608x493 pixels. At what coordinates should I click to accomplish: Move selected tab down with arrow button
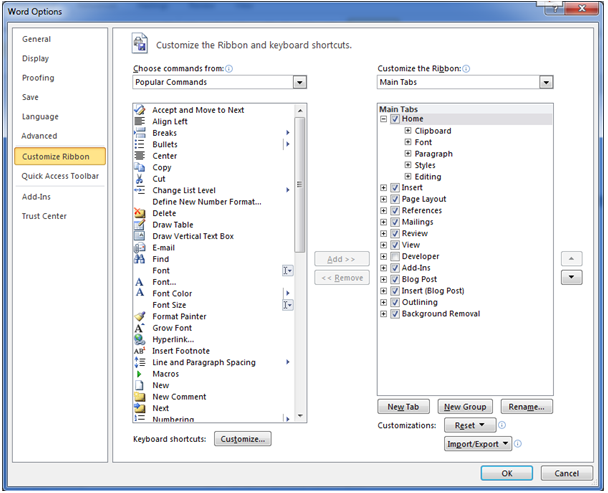coord(571,277)
